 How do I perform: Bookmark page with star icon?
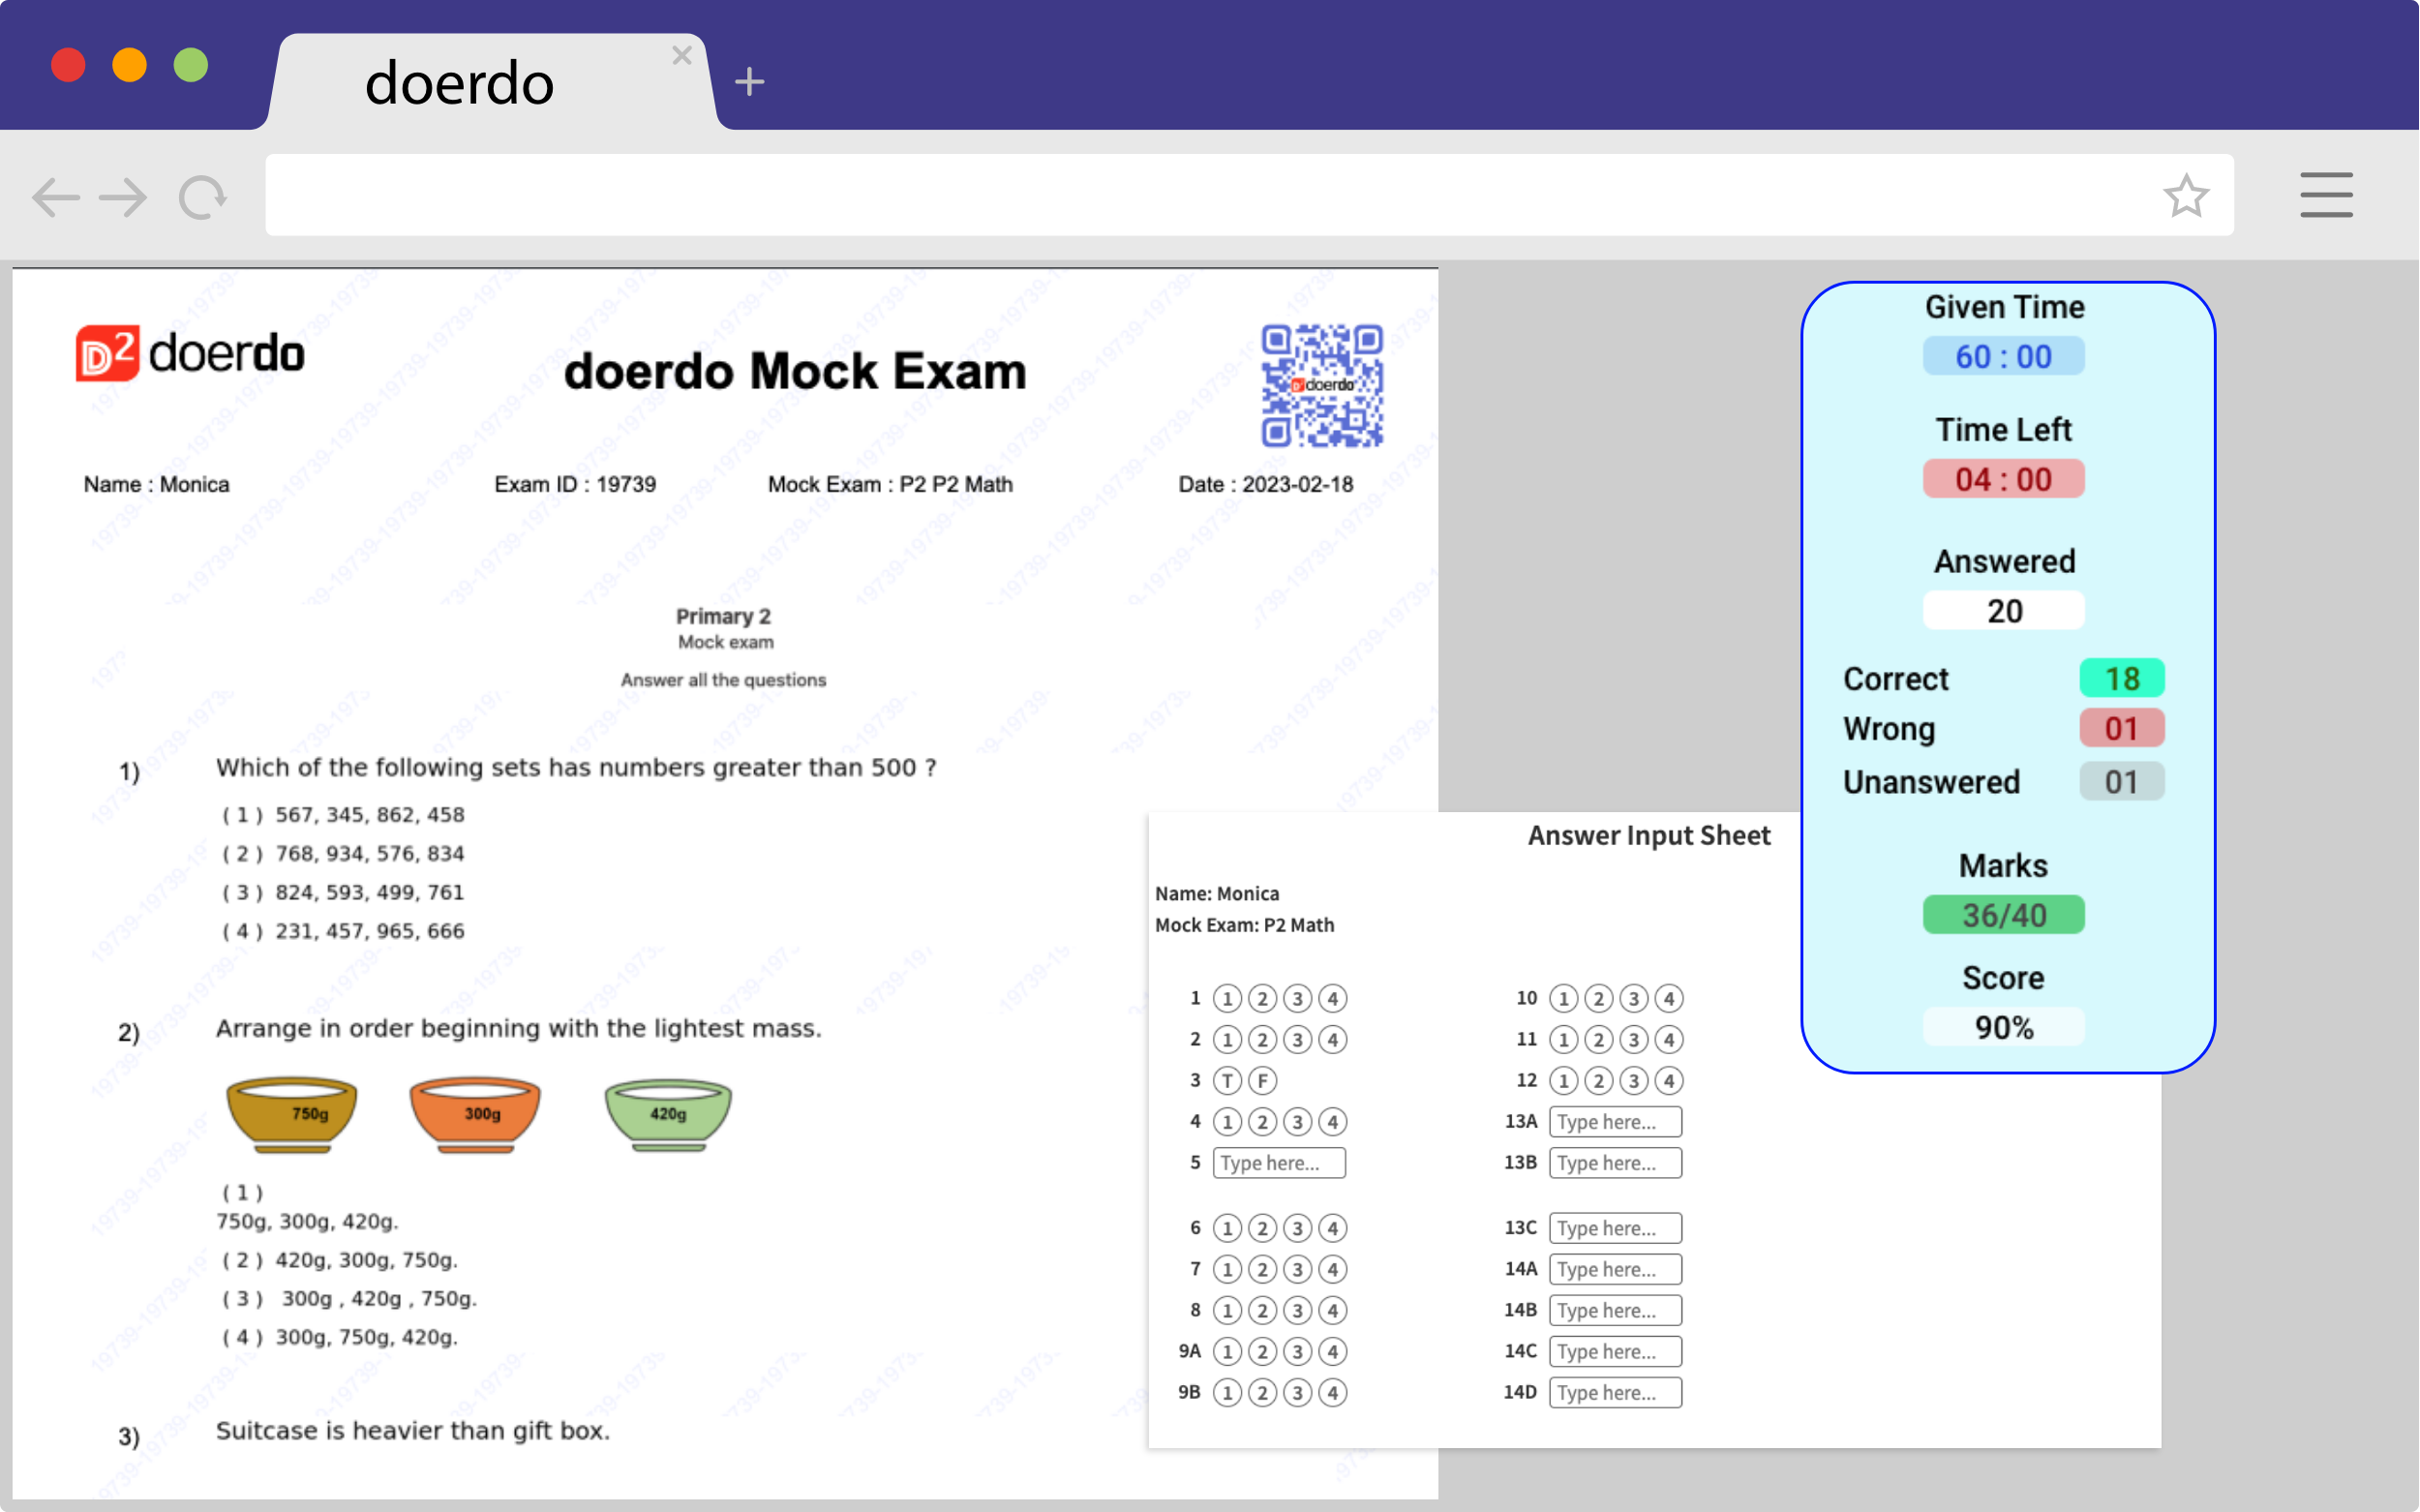[2185, 196]
